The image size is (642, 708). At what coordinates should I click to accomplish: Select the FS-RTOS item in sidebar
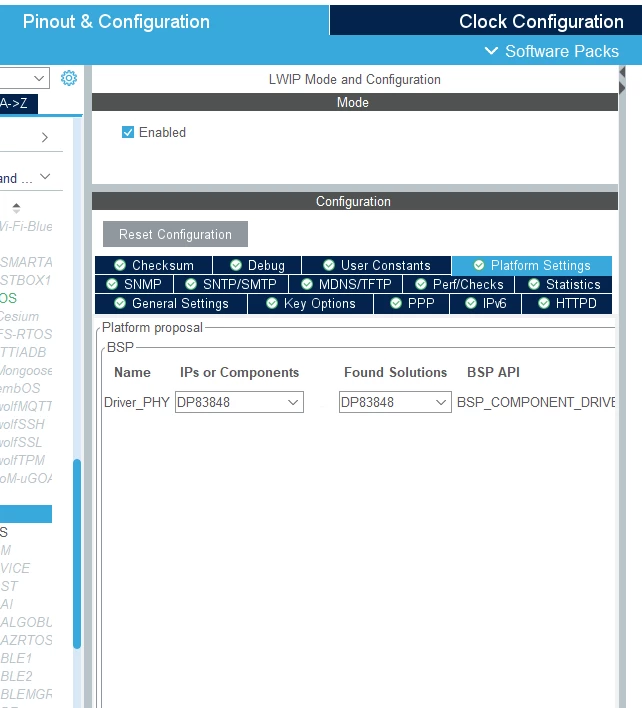[26, 334]
